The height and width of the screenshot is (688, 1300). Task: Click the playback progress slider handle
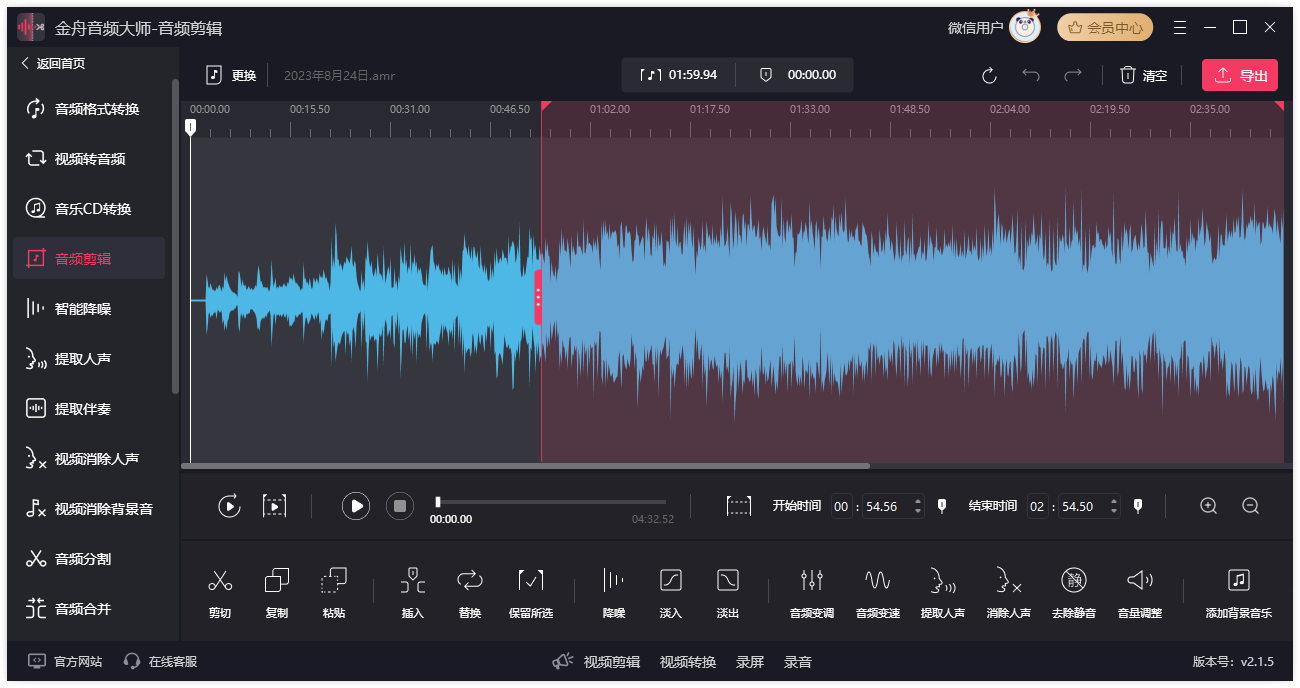[437, 502]
